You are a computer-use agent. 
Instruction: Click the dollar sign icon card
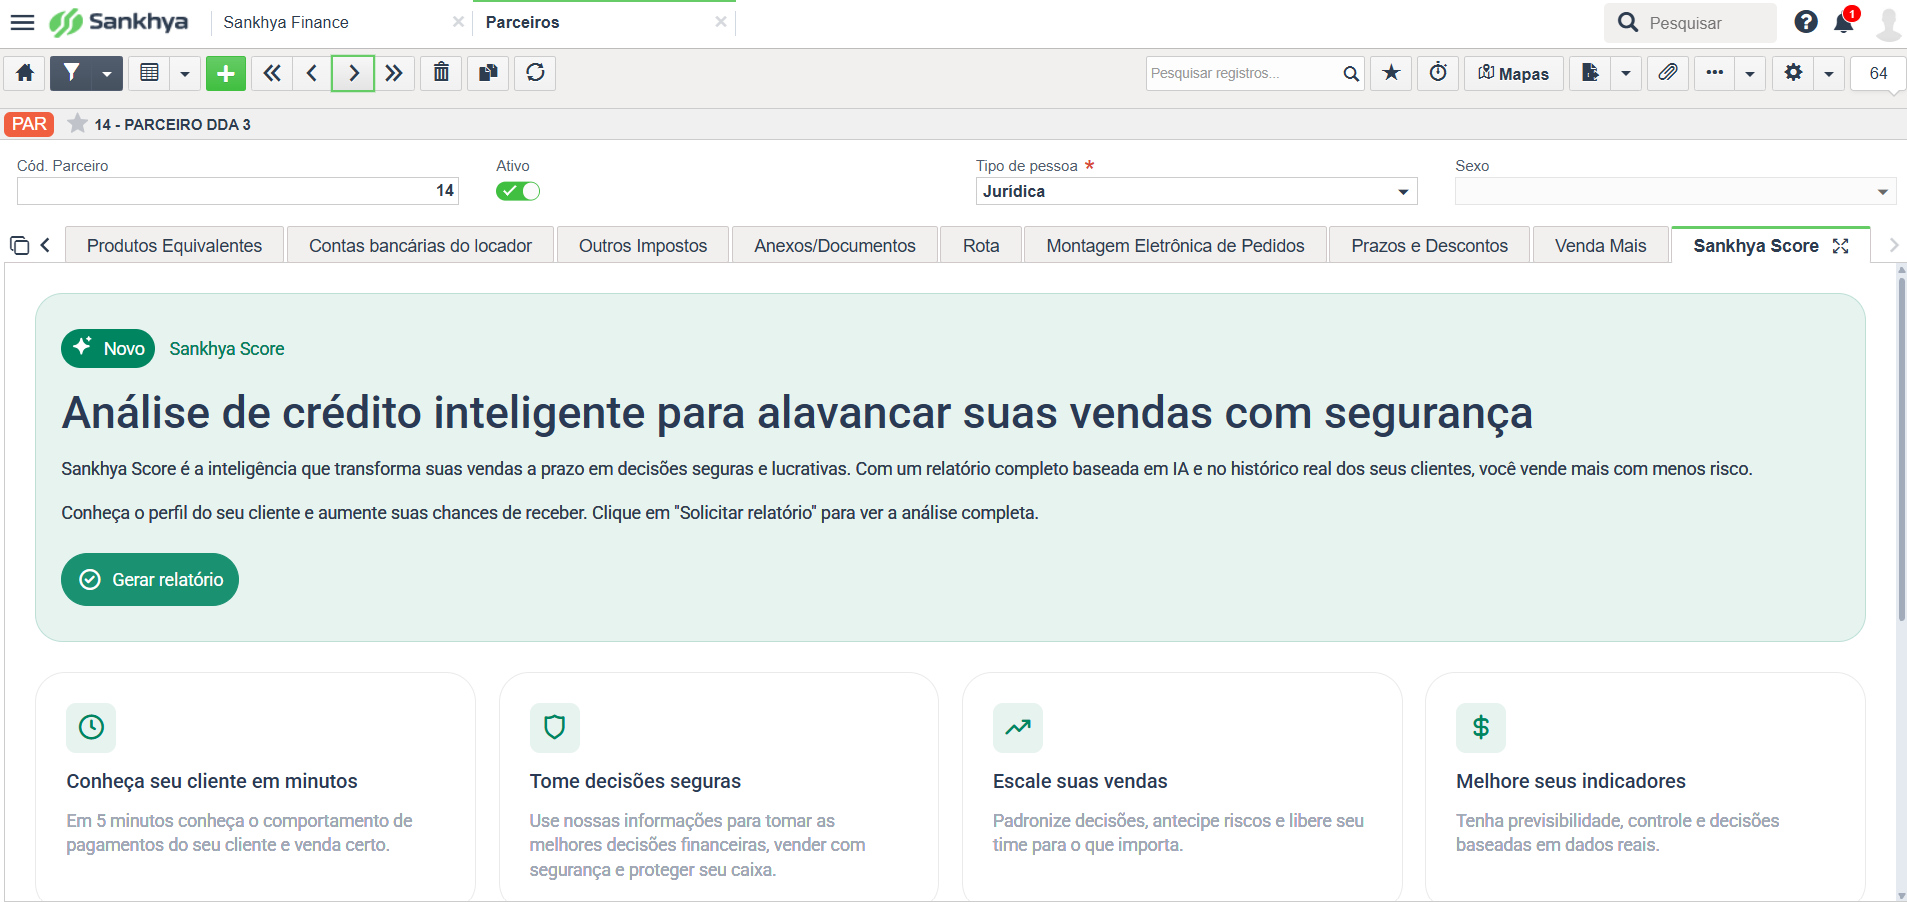(1481, 727)
